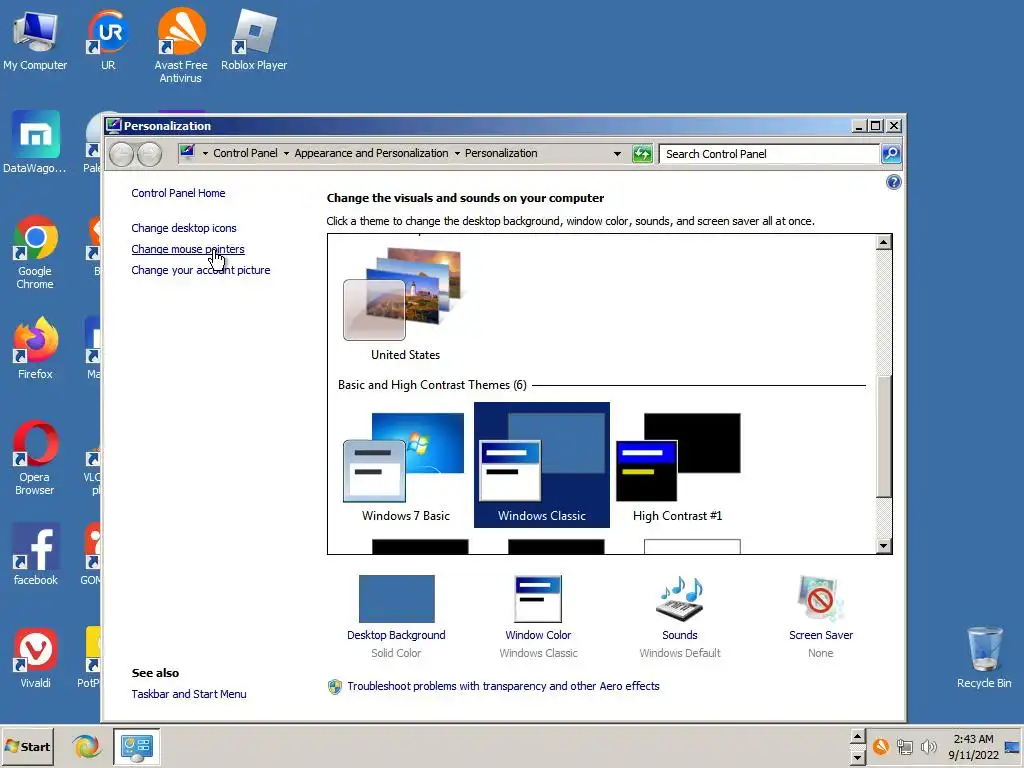Open the Sounds settings icon

(x=680, y=599)
